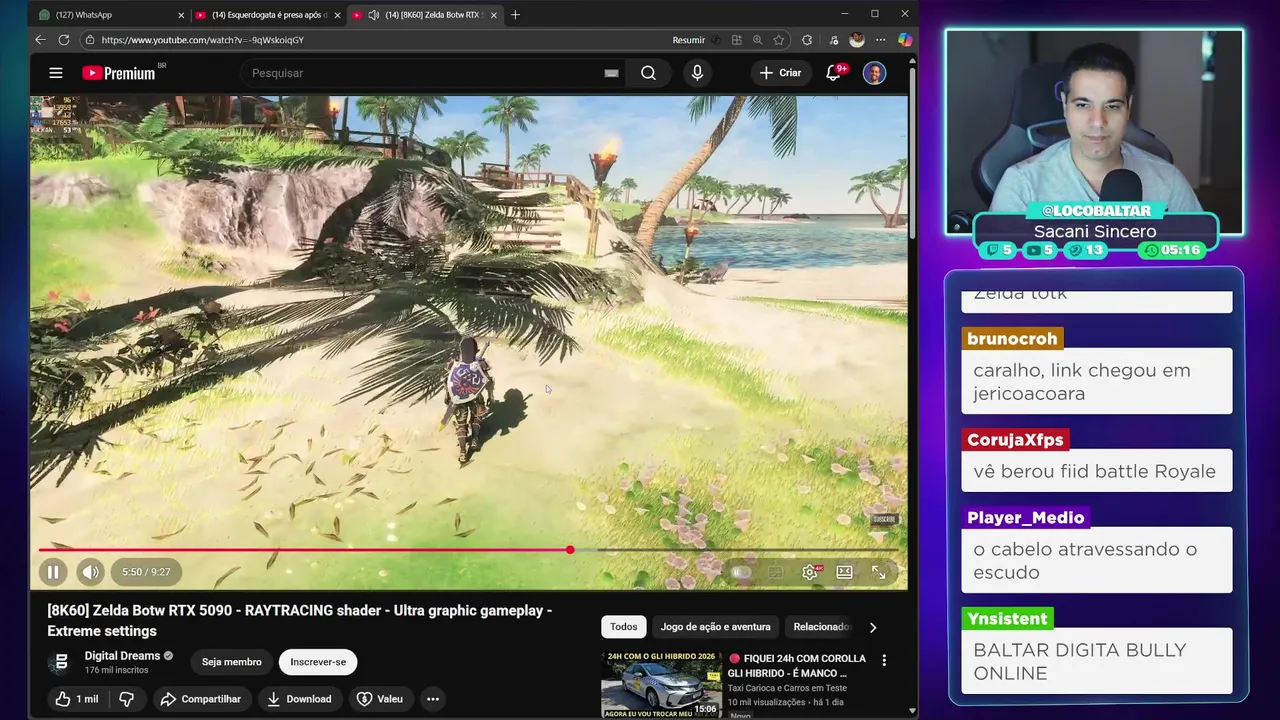Close the Zelda Botw tab
This screenshot has width=1280, height=720.
tap(493, 15)
